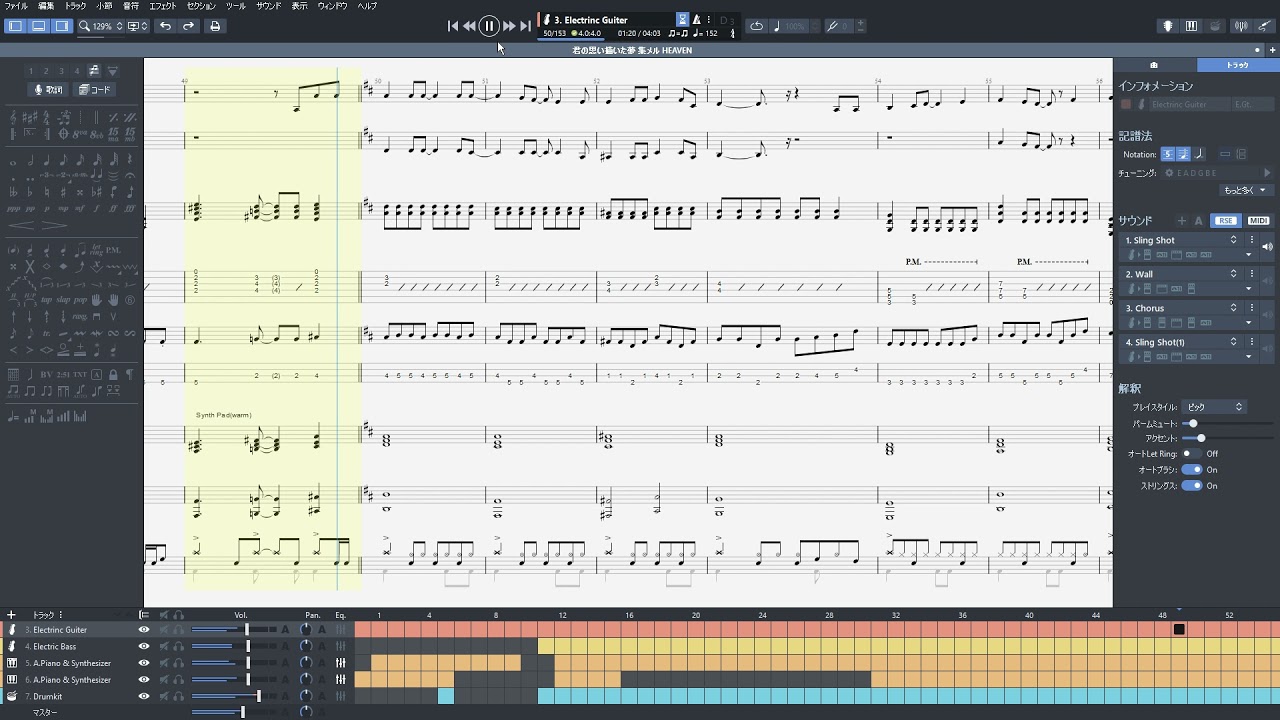
Task: Hide the Electric Bass track
Action: coord(144,647)
